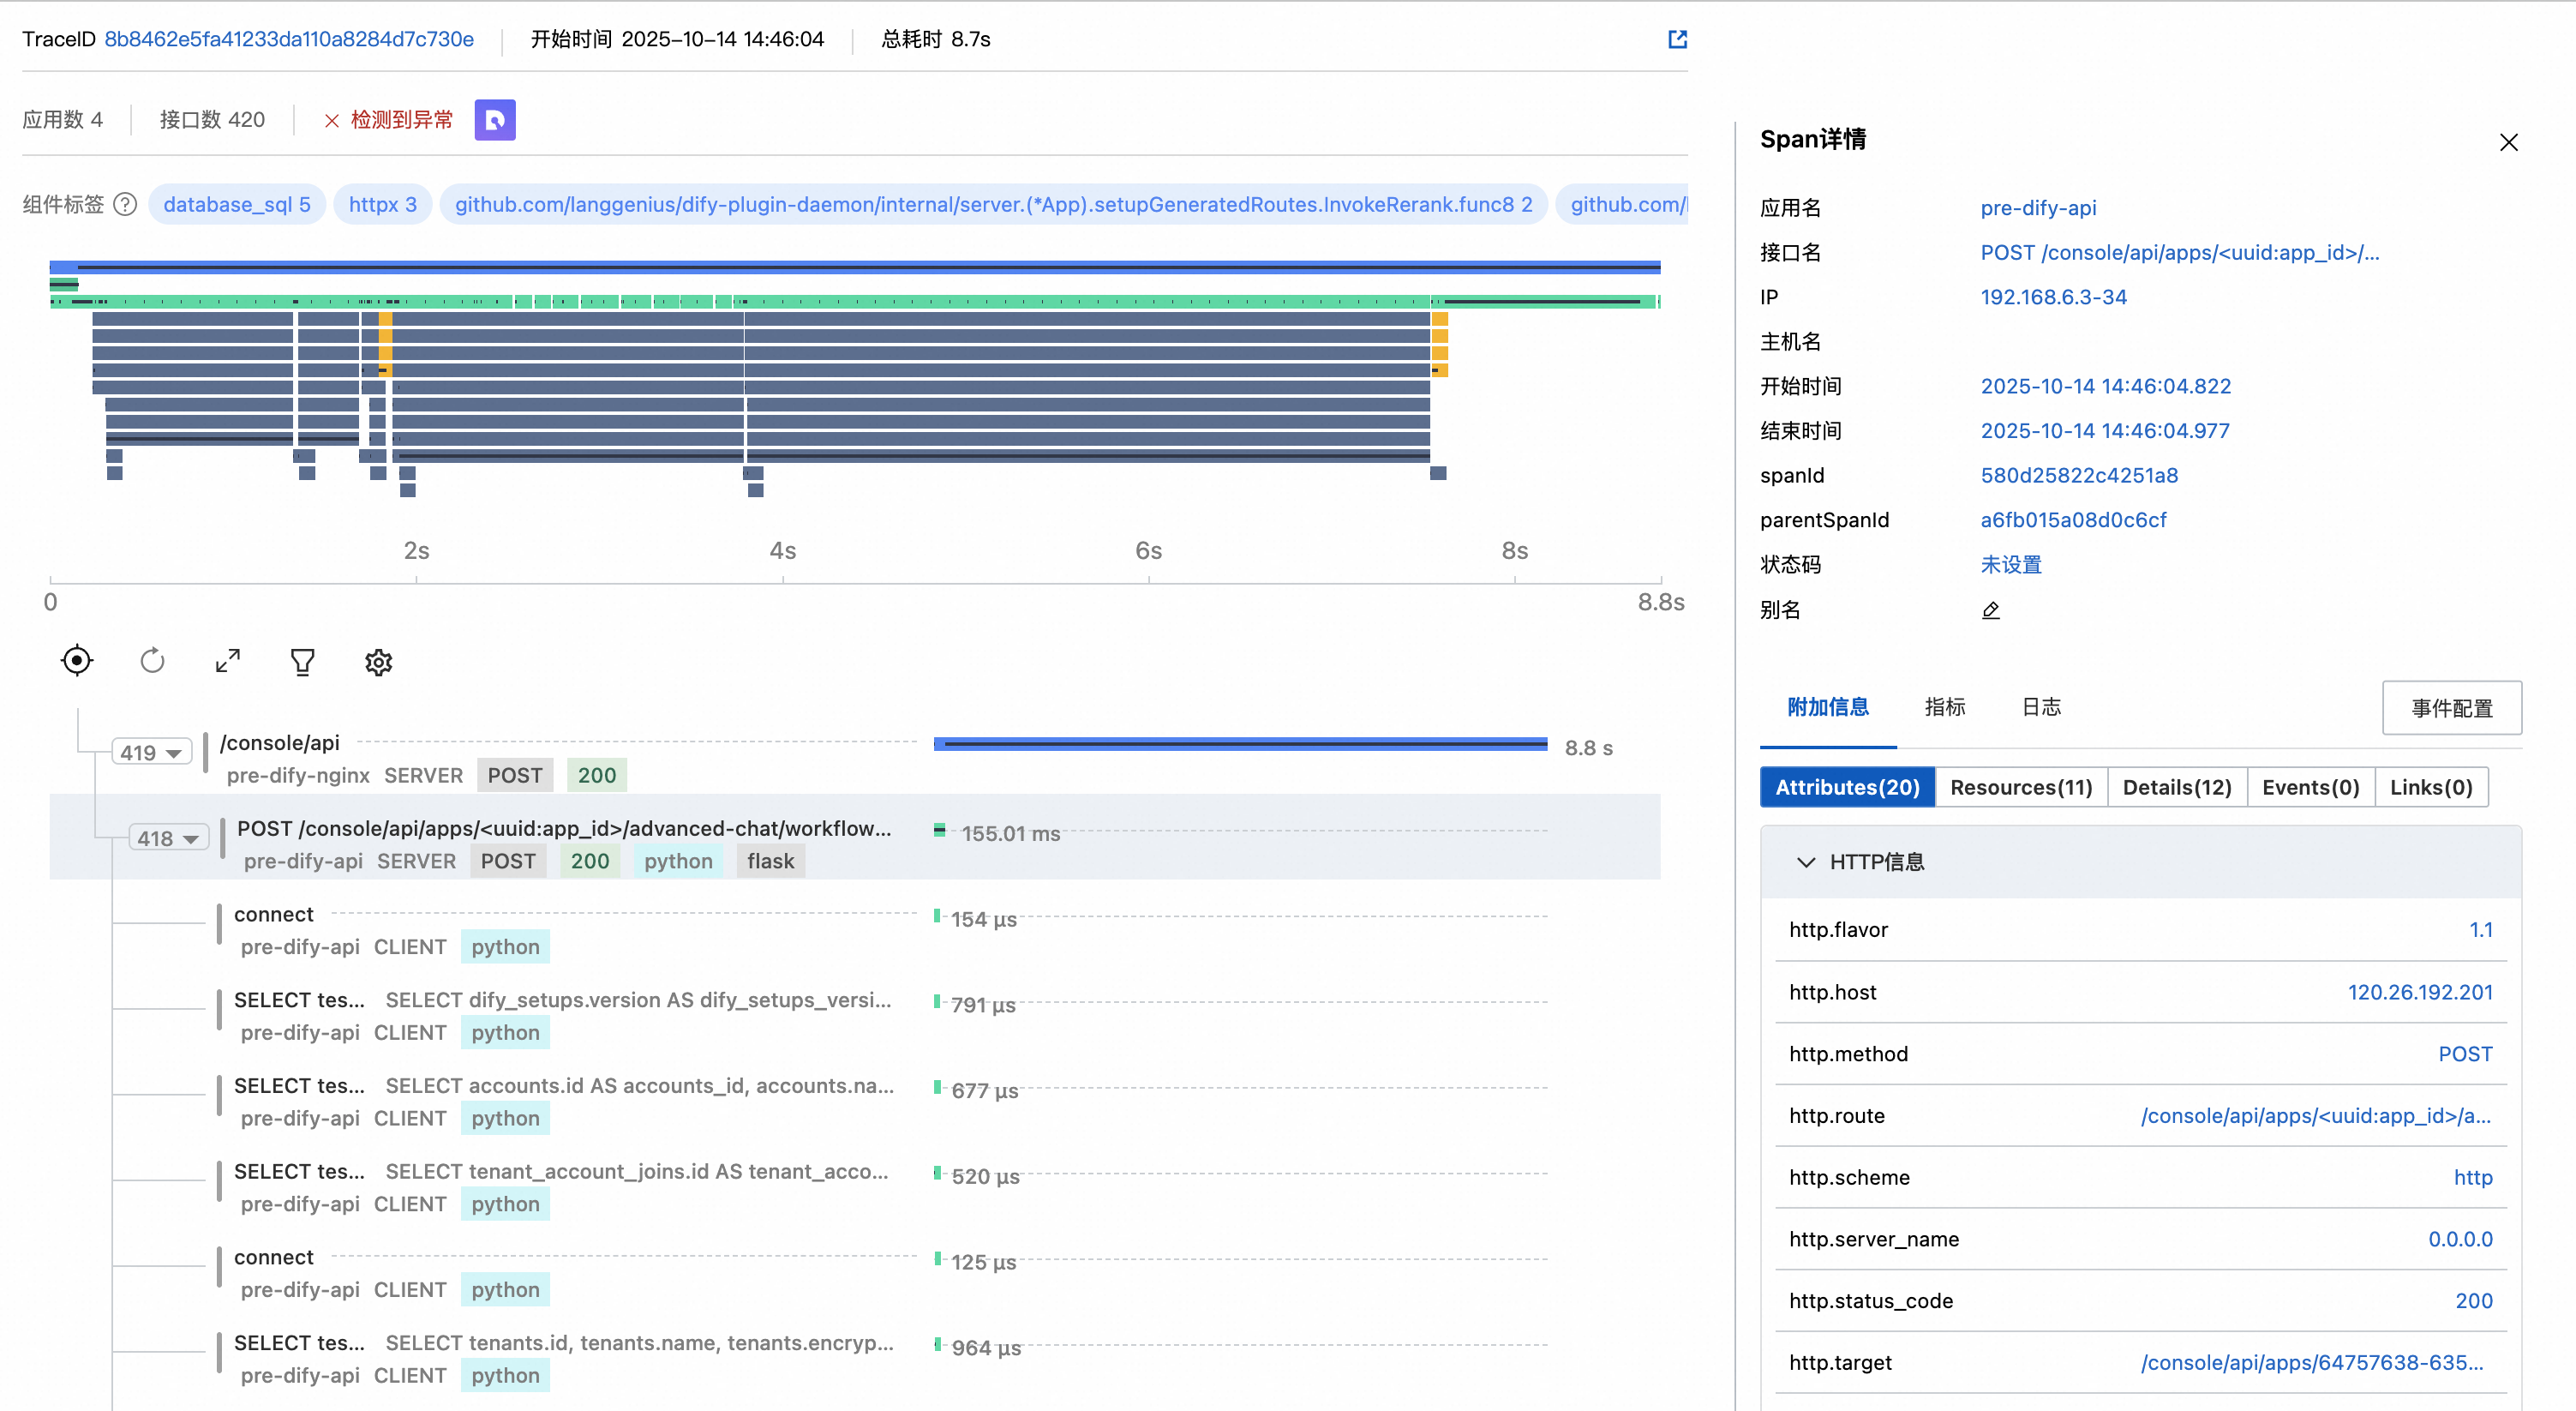Image resolution: width=2576 pixels, height=1411 pixels.
Task: Click the /console/api blue duration bar
Action: pyautogui.click(x=1240, y=744)
